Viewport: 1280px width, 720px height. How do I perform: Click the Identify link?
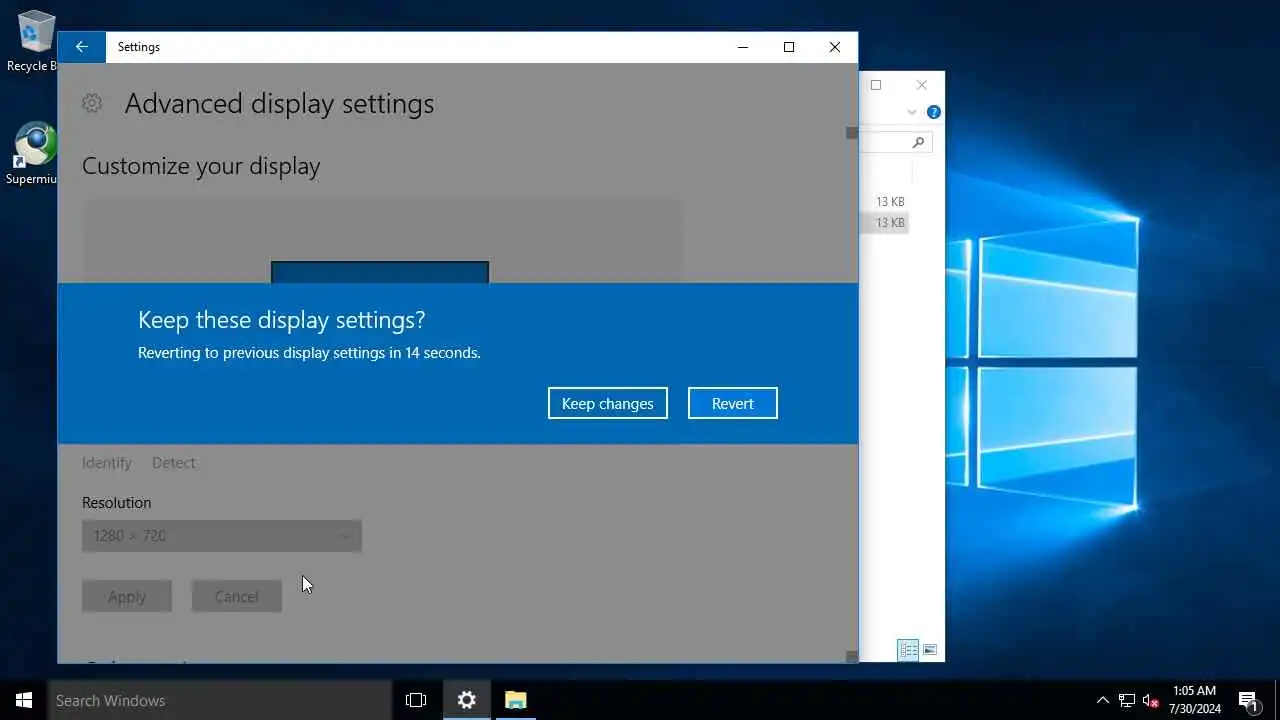pyautogui.click(x=107, y=462)
